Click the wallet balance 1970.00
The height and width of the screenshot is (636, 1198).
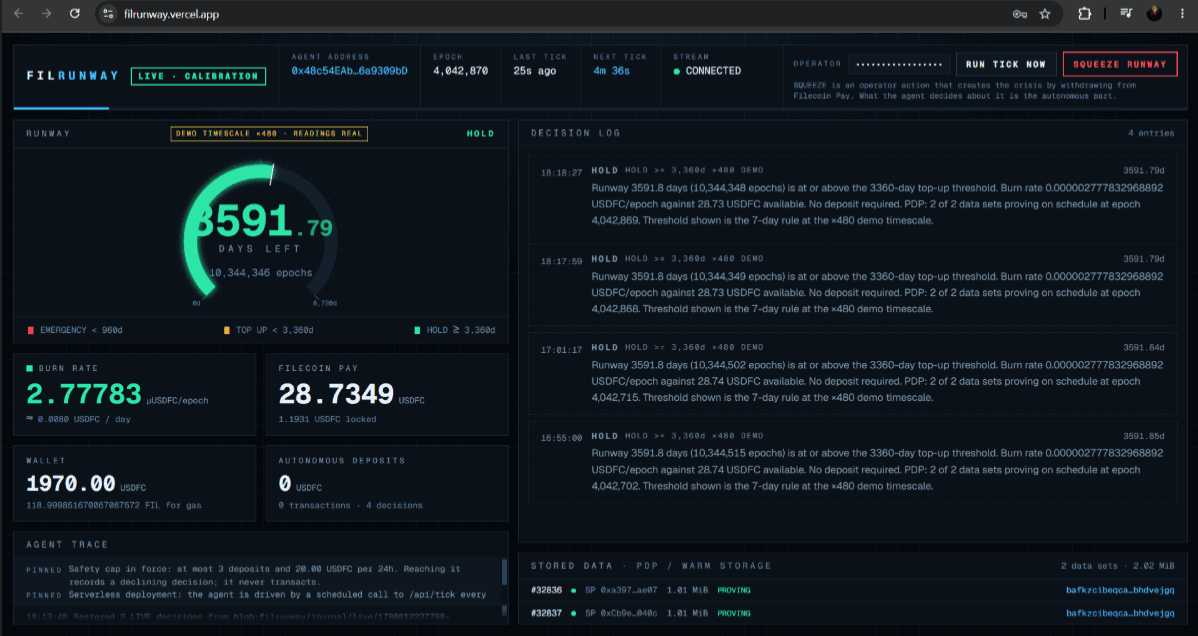coord(71,484)
